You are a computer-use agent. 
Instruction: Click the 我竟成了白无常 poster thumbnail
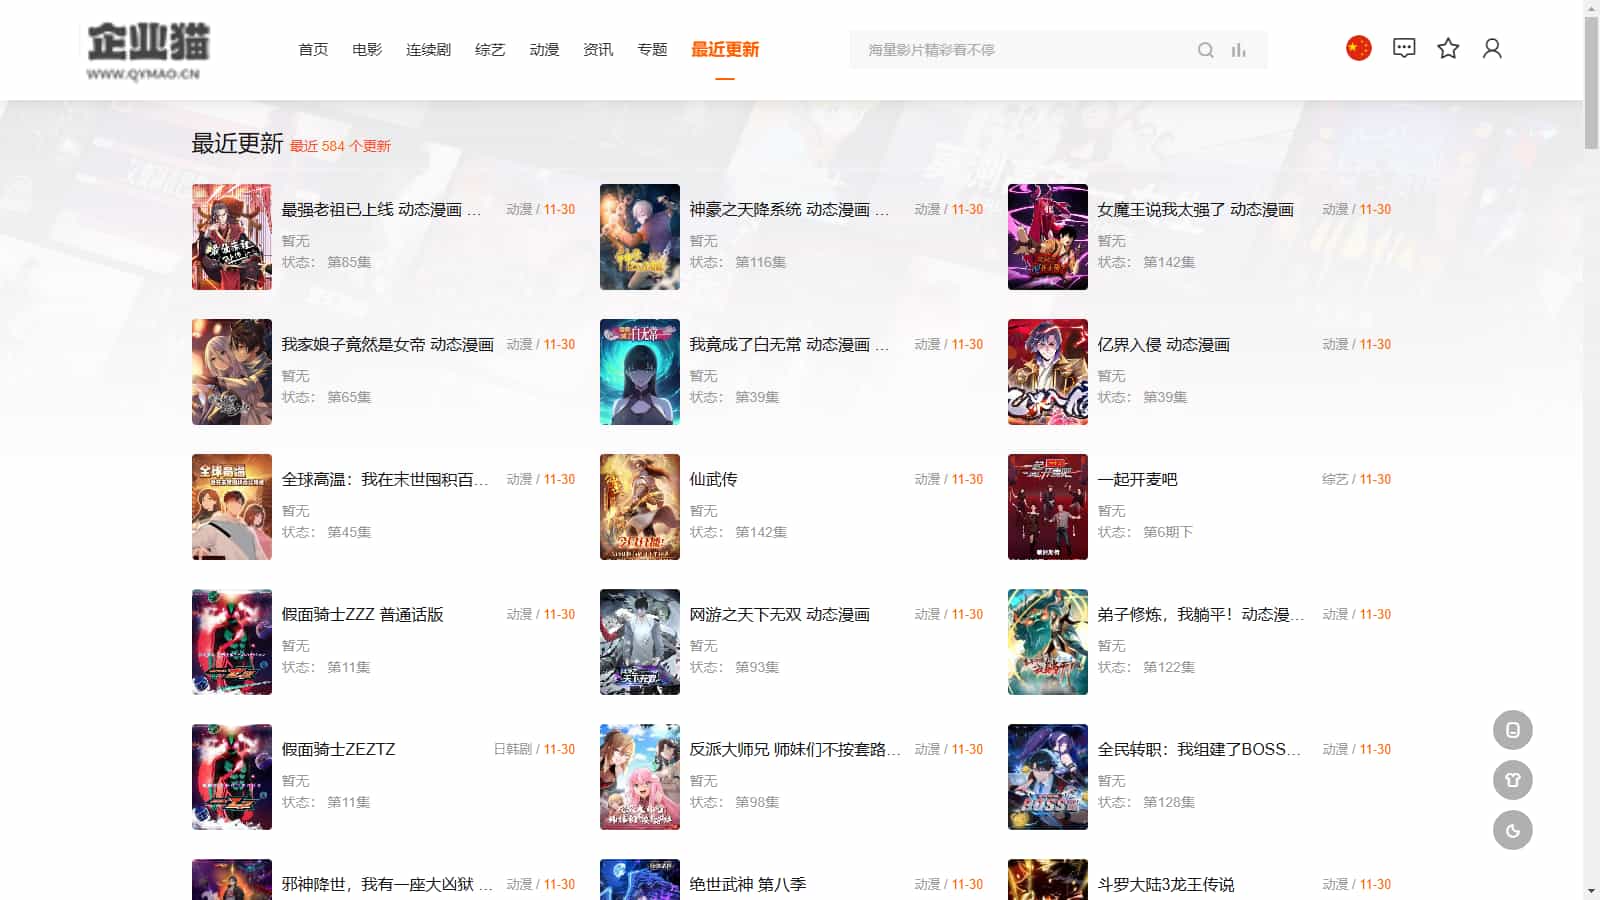(640, 372)
